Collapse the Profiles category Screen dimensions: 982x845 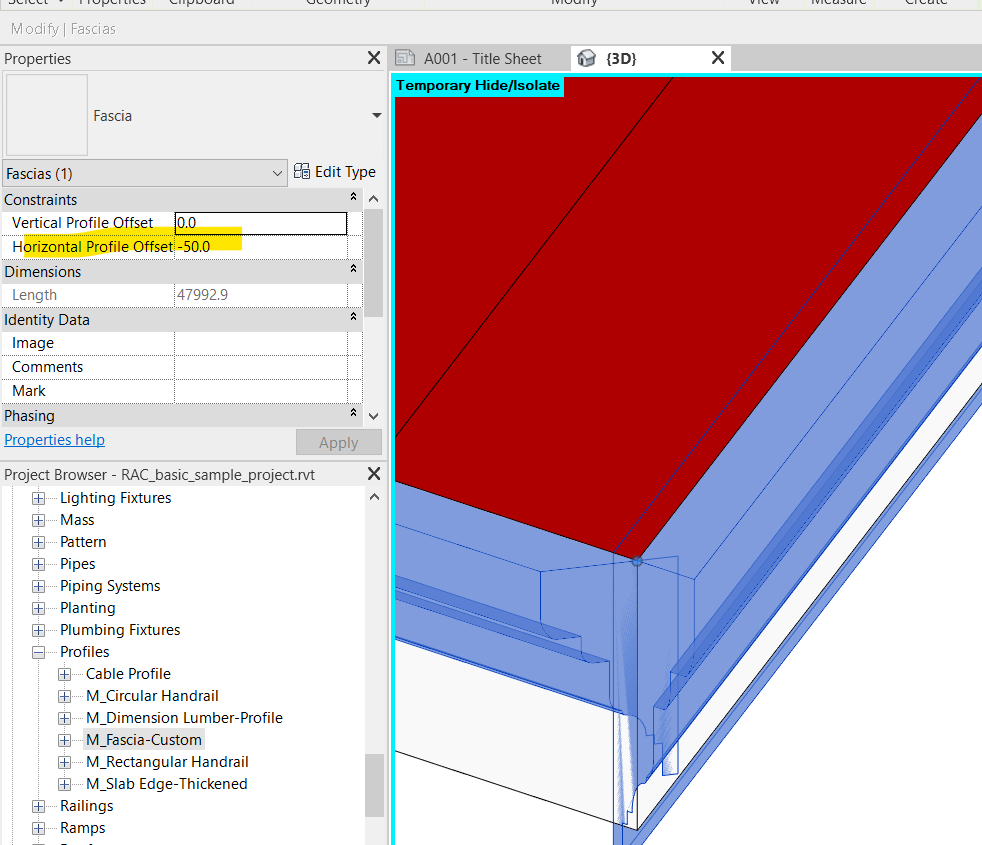tap(38, 651)
